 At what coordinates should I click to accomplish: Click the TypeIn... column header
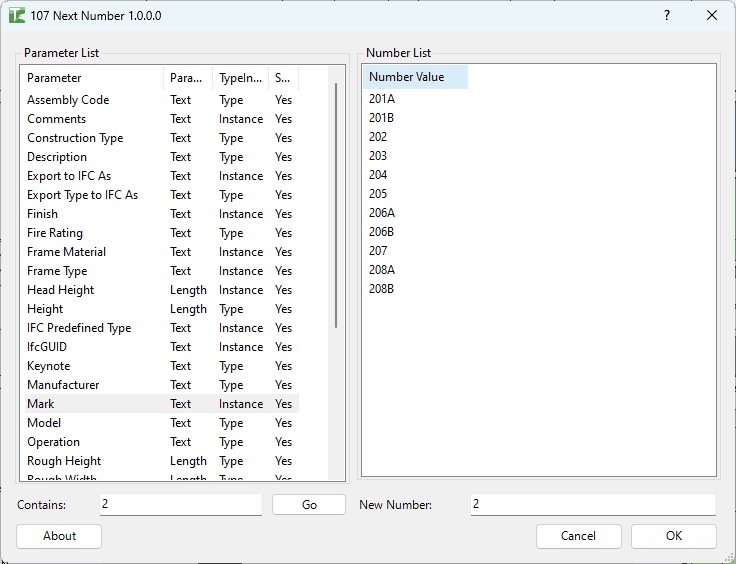click(240, 78)
